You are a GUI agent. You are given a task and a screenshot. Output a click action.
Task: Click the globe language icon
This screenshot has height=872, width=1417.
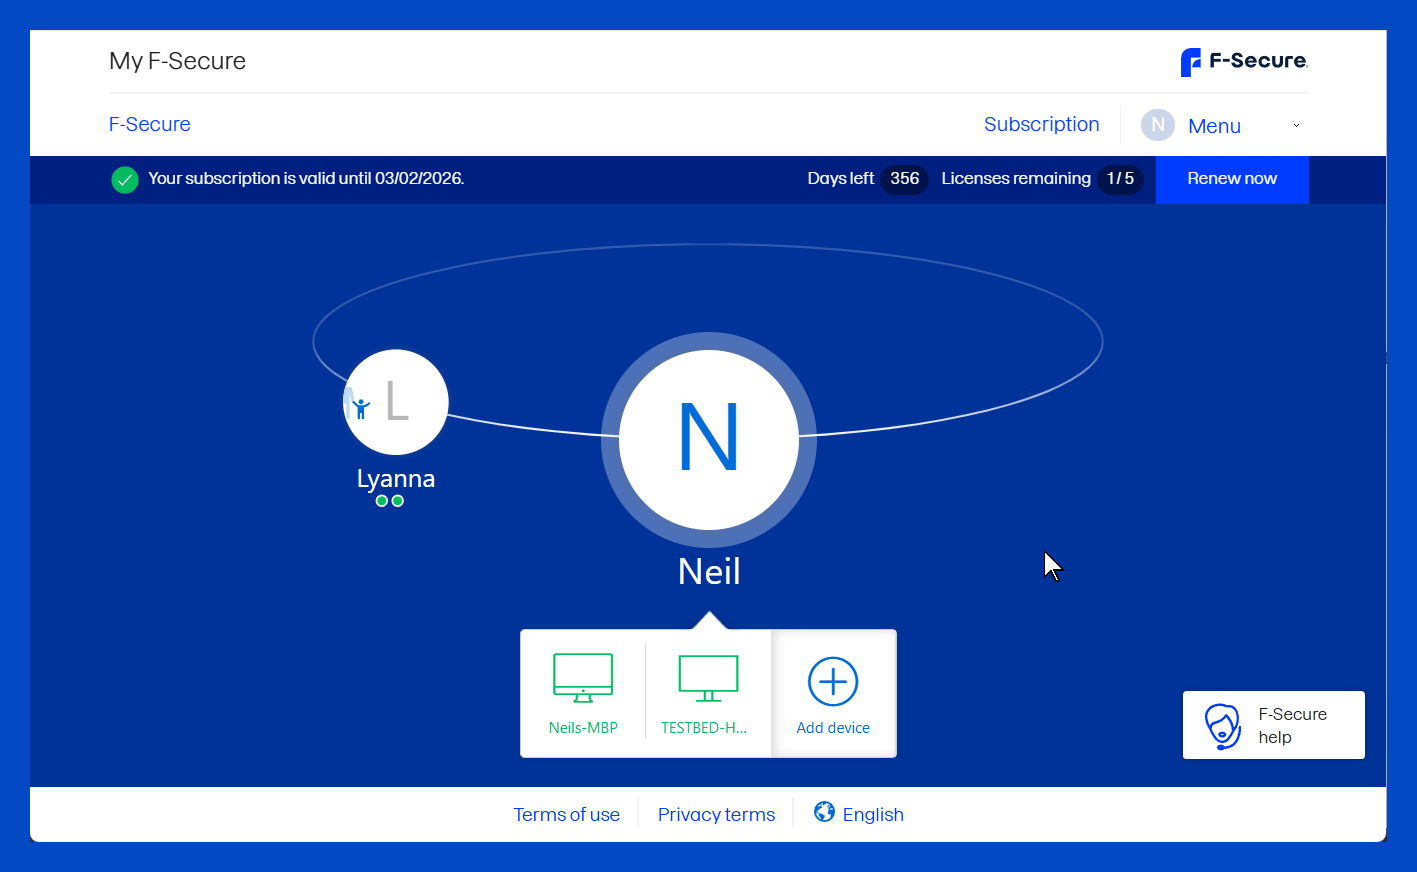point(824,812)
